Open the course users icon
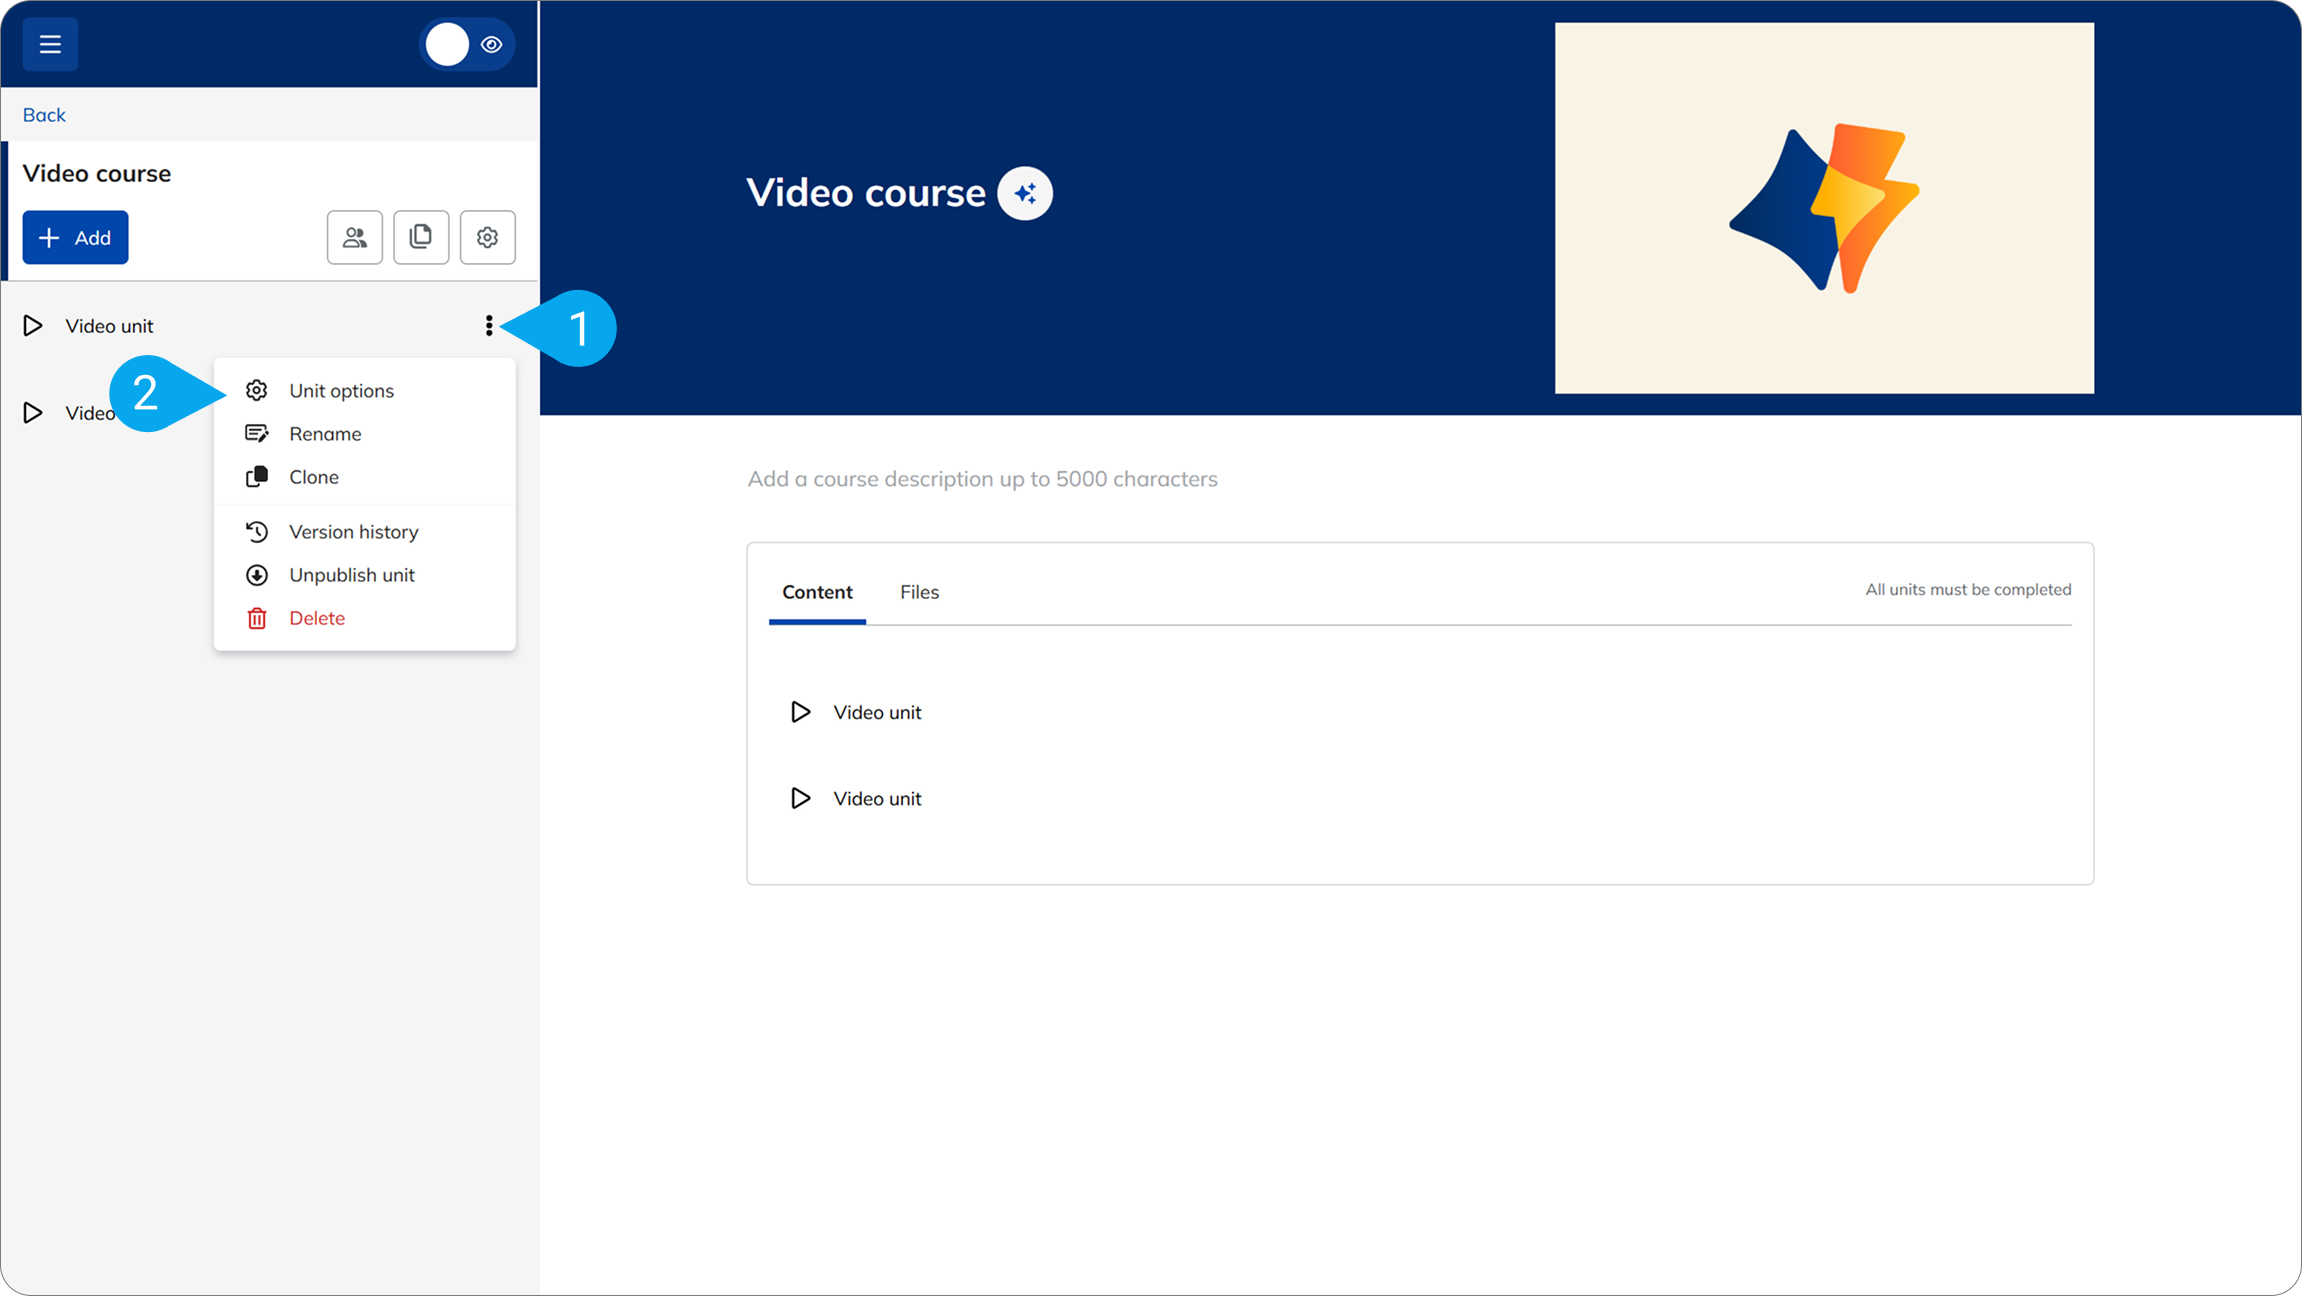Viewport: 2302px width, 1296px height. (x=354, y=237)
